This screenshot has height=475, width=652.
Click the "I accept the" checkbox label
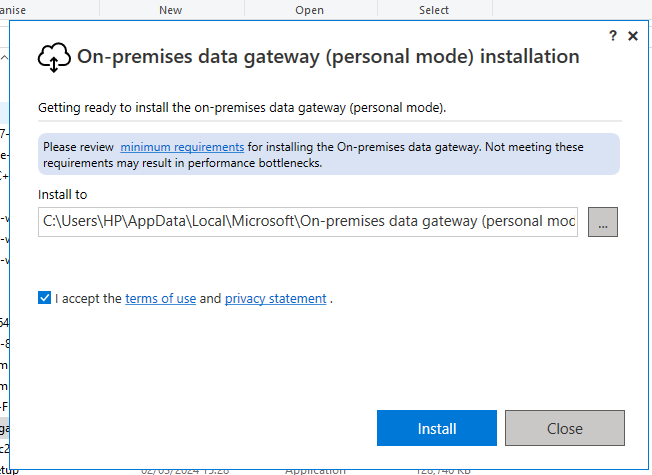click(88, 299)
